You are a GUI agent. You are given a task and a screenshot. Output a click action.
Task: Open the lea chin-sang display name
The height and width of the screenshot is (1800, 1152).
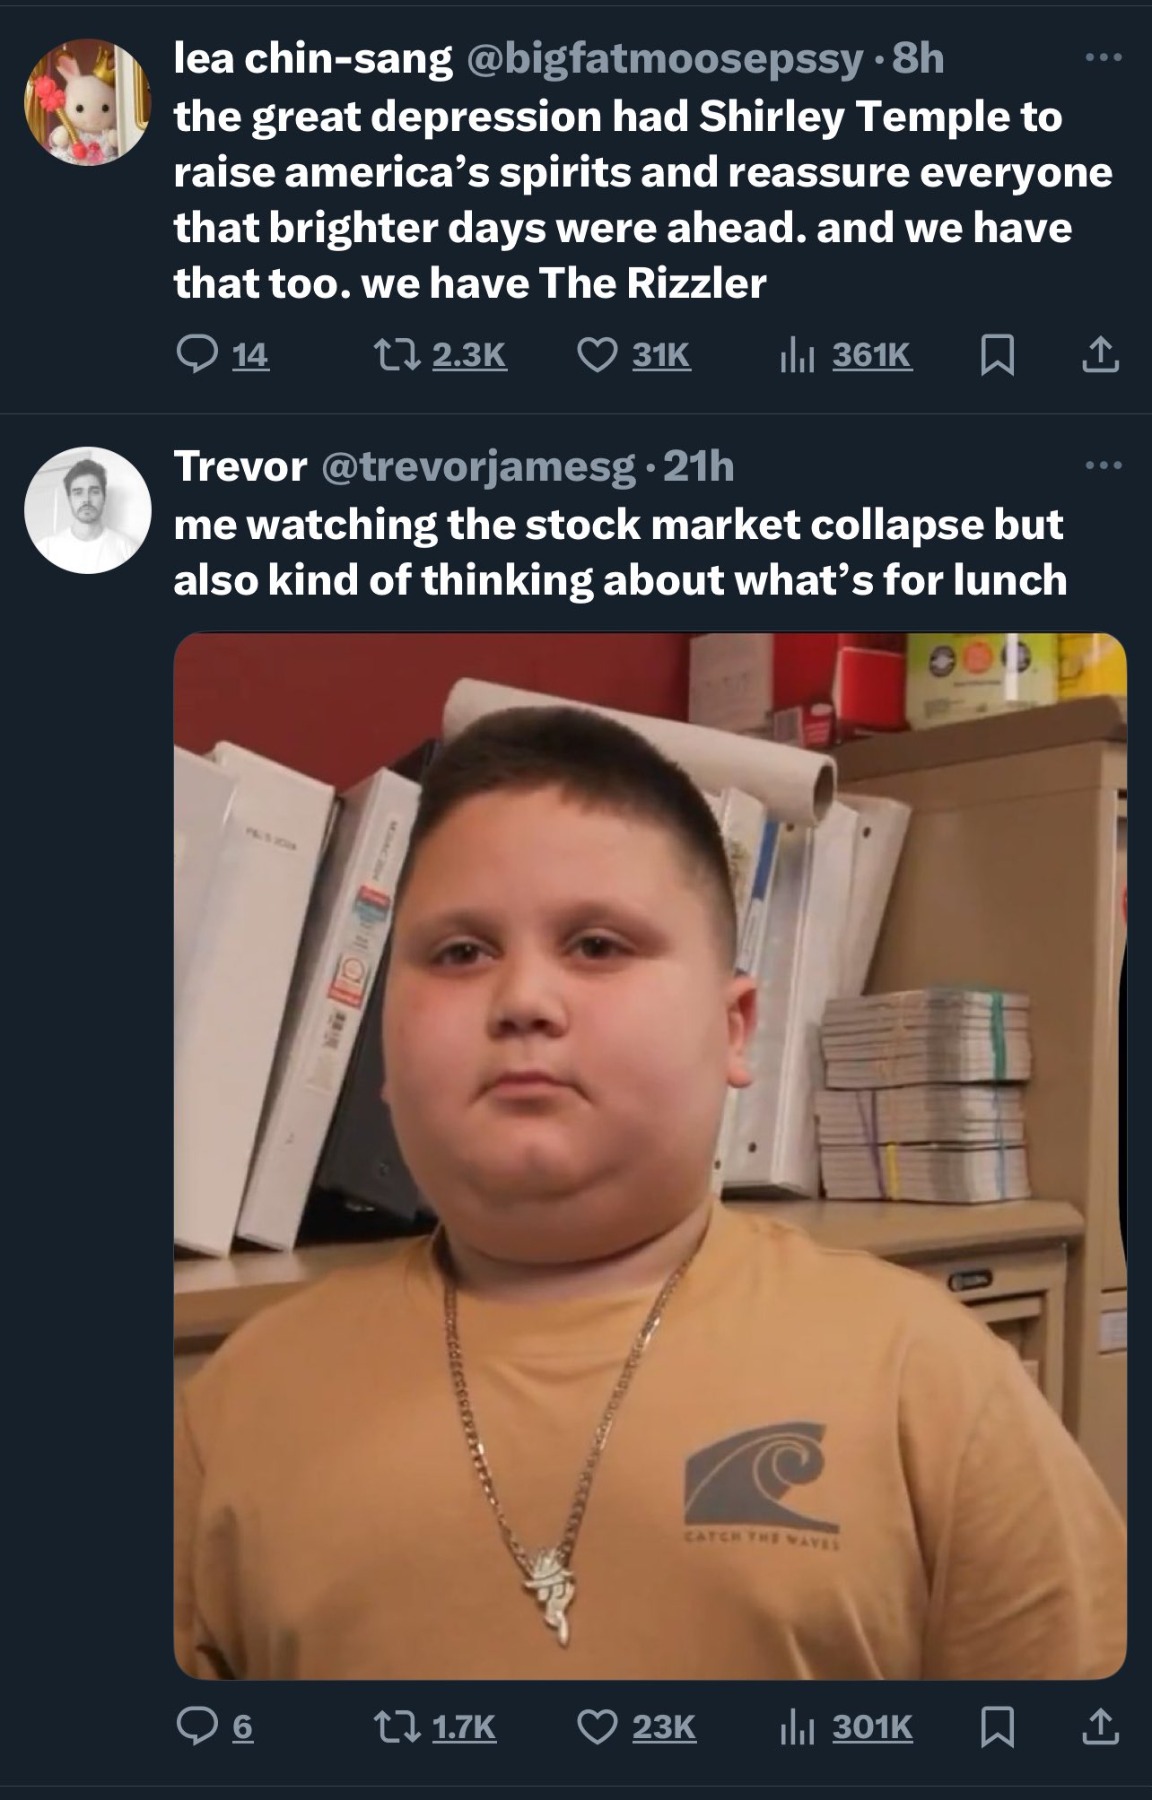(x=313, y=59)
